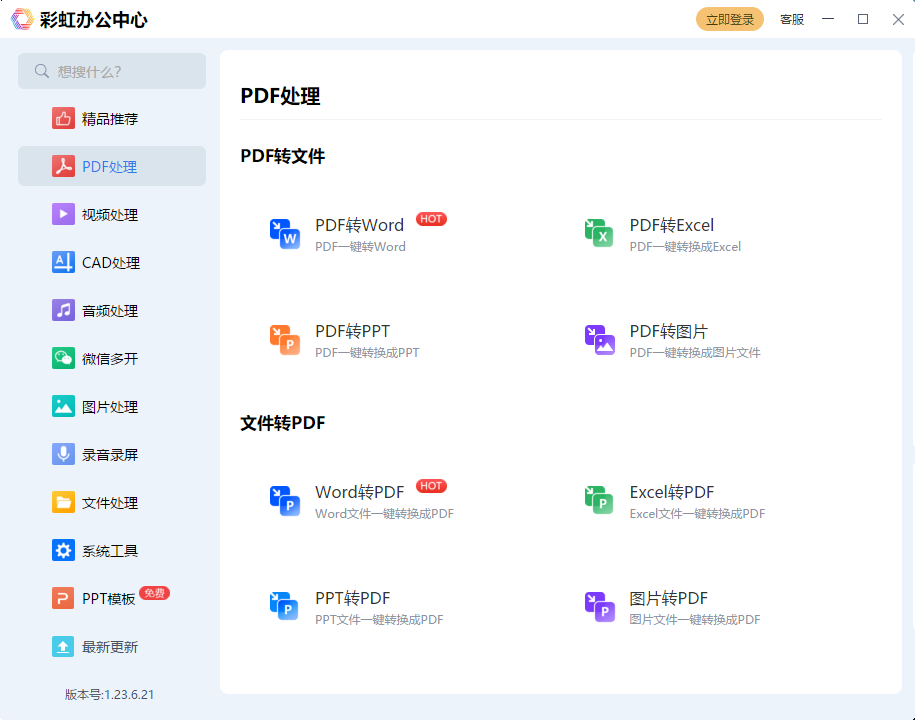
Task: Click the description Word文件一键转换成PDF
Action: [x=384, y=513]
